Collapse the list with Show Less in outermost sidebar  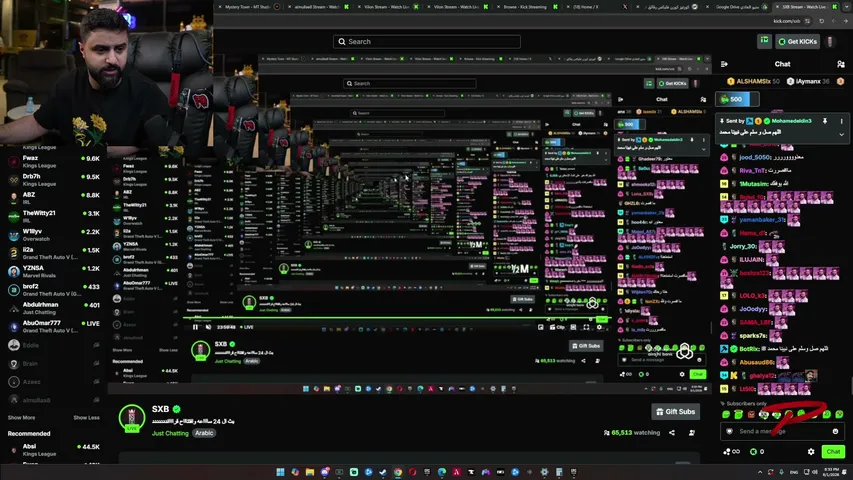coord(86,418)
